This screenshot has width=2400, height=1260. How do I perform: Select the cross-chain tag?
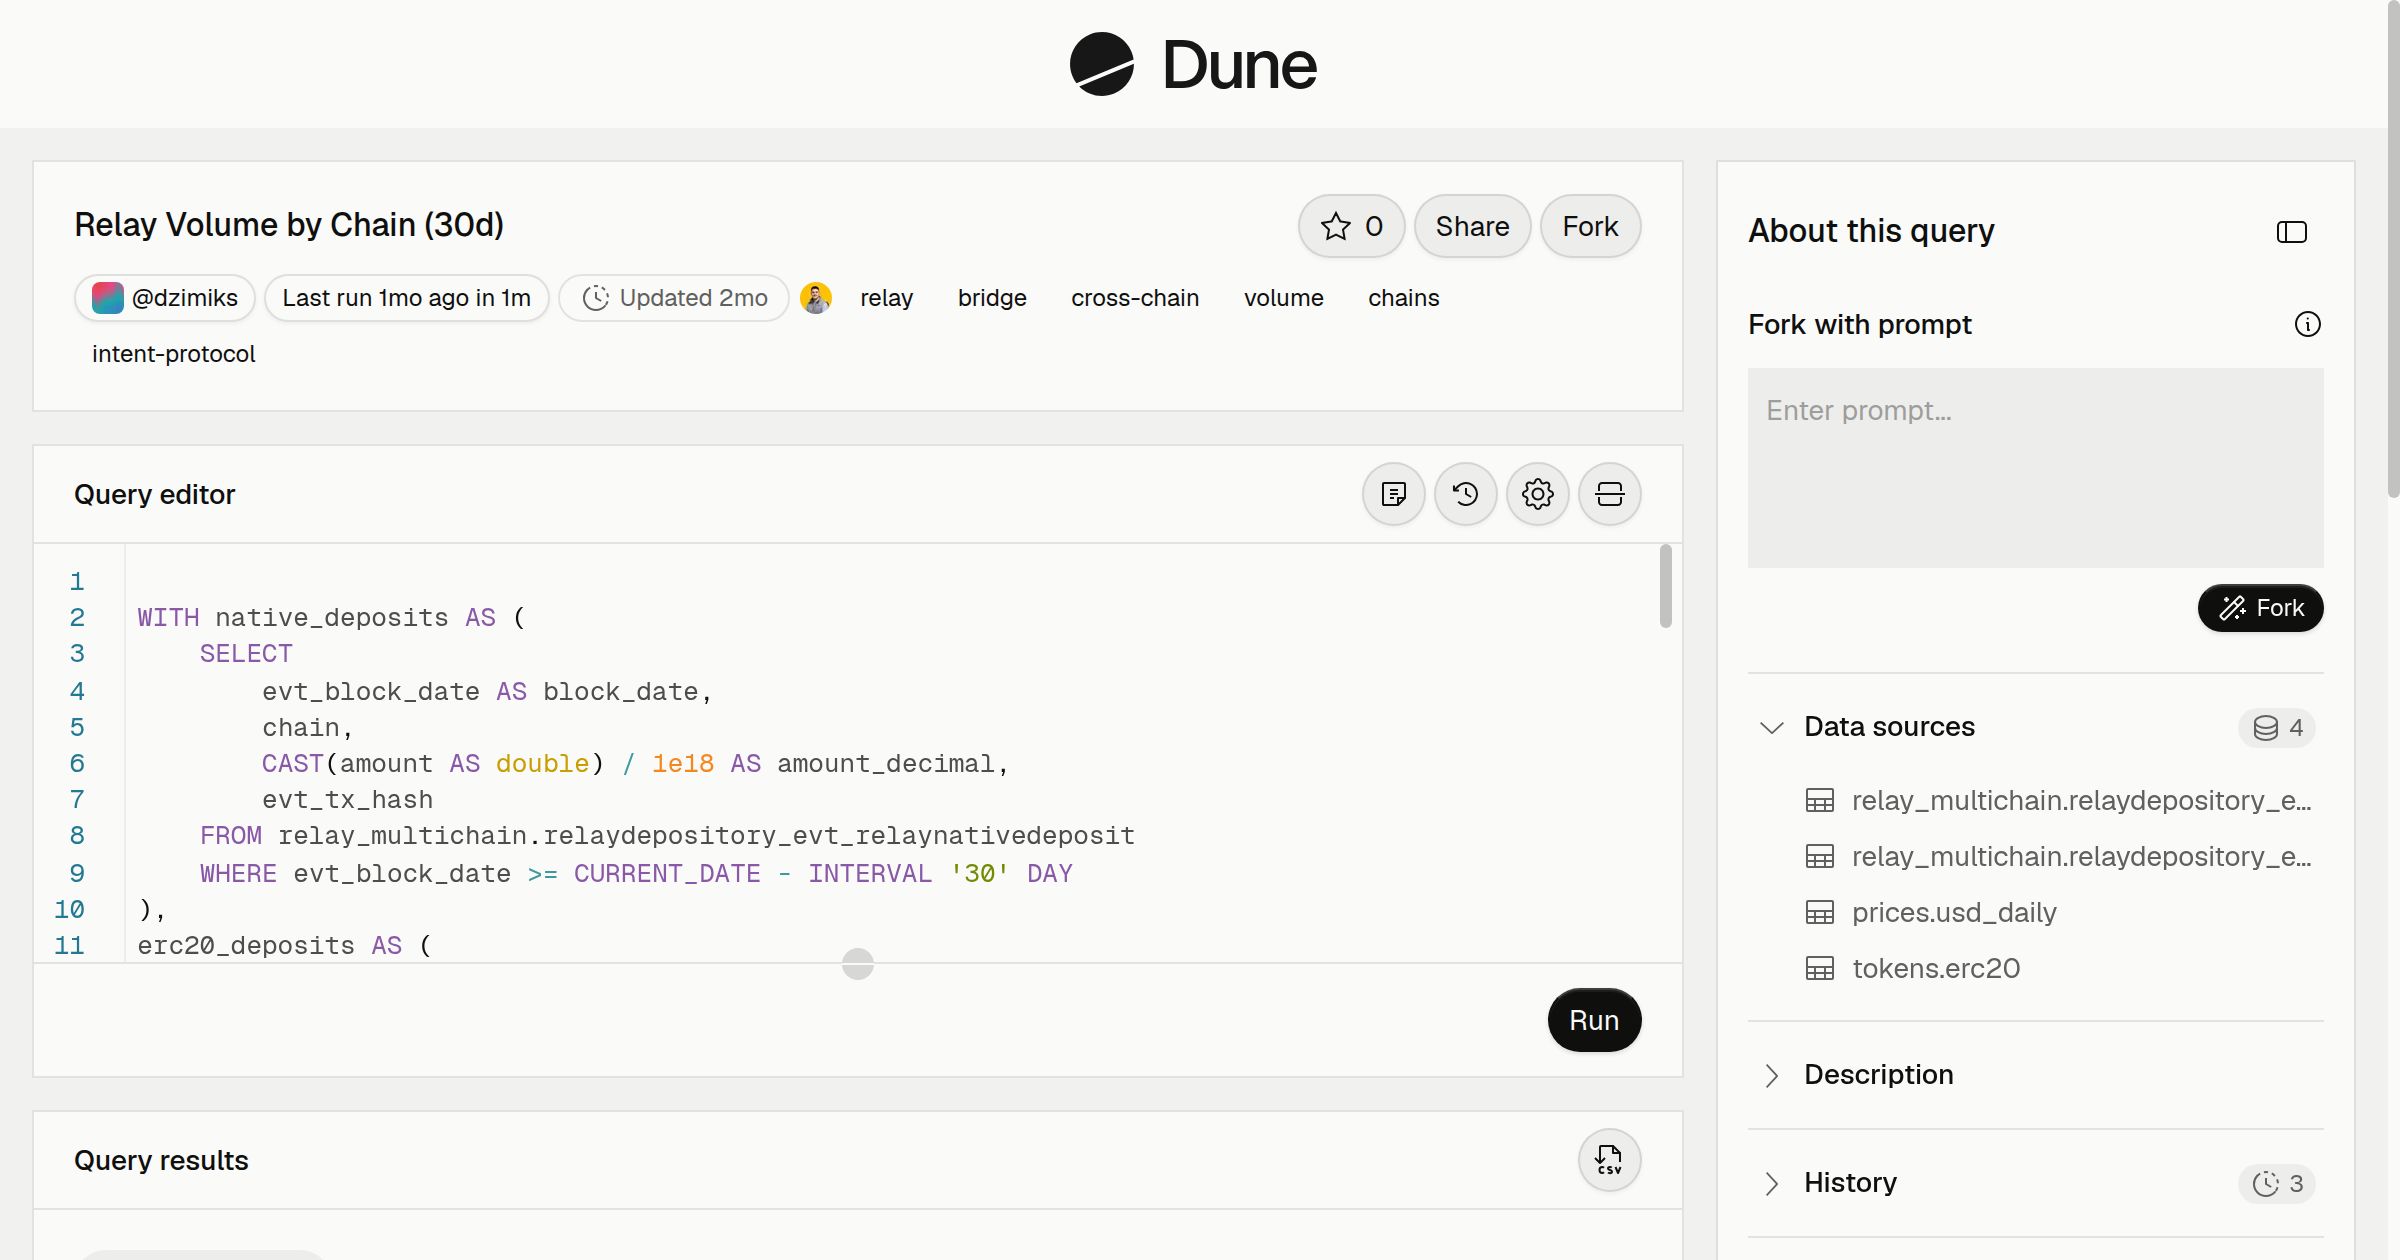coord(1135,298)
